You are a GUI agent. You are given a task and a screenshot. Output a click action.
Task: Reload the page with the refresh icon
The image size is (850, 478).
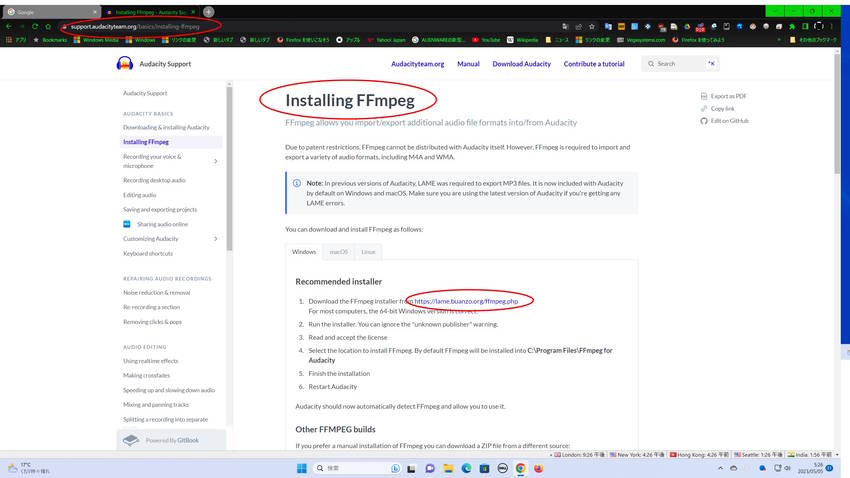tap(35, 26)
